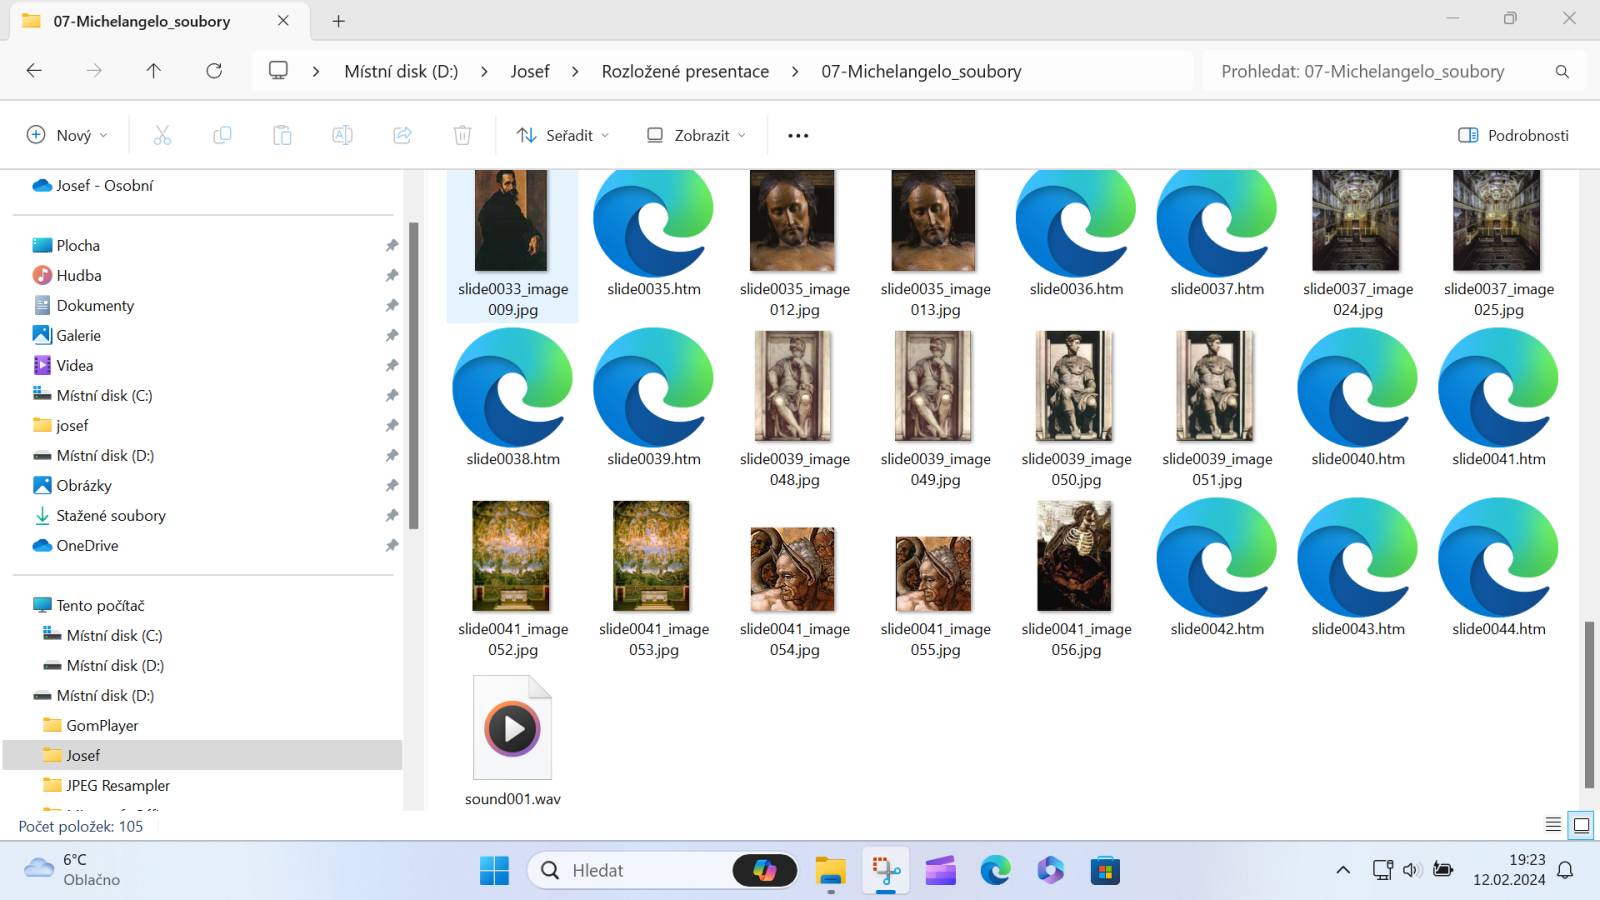1600x900 pixels.
Task: Open Microsoft Edge from taskbar
Action: [995, 870]
